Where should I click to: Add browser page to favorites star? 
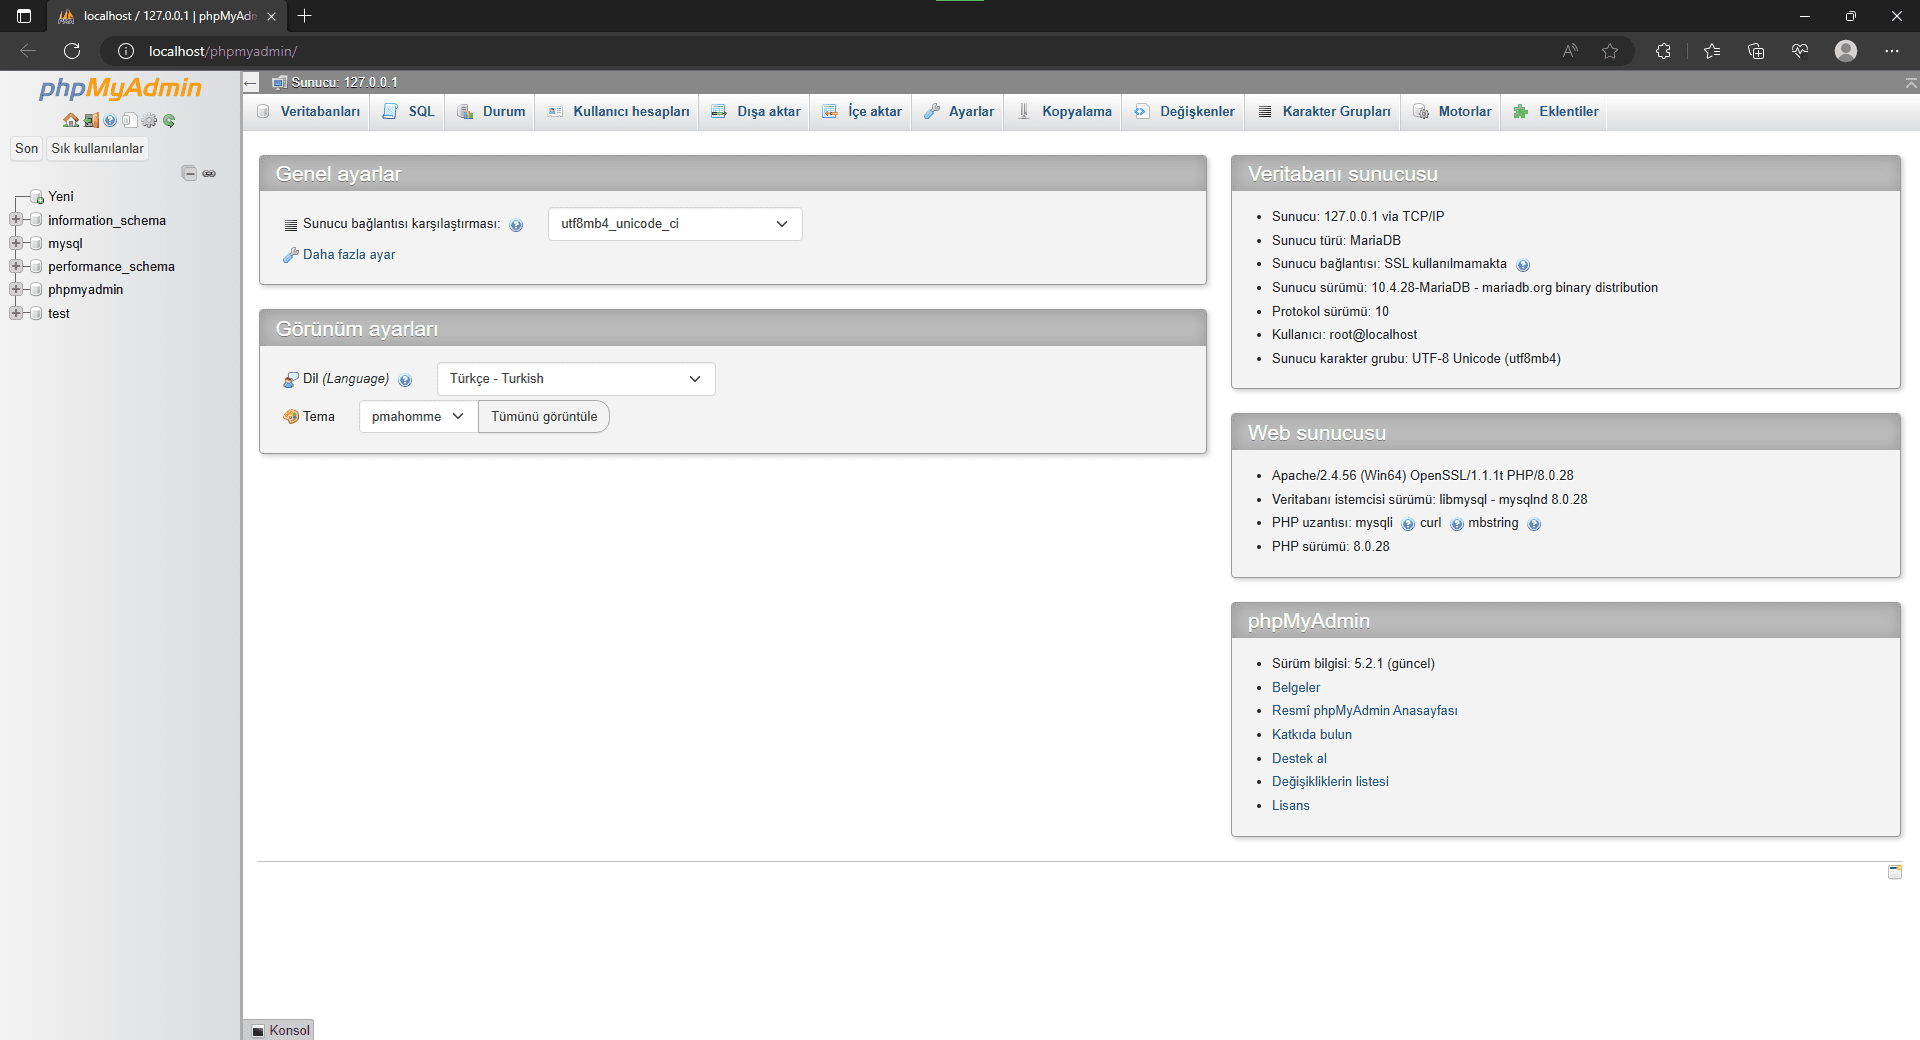tap(1609, 51)
